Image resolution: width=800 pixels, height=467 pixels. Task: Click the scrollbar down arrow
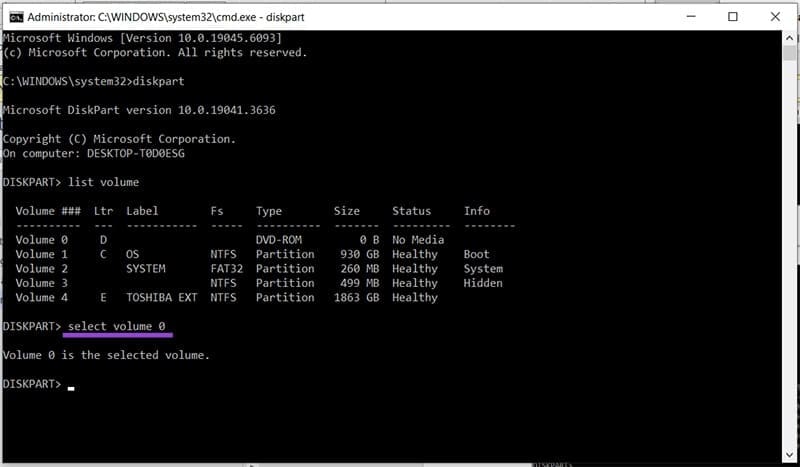(789, 455)
